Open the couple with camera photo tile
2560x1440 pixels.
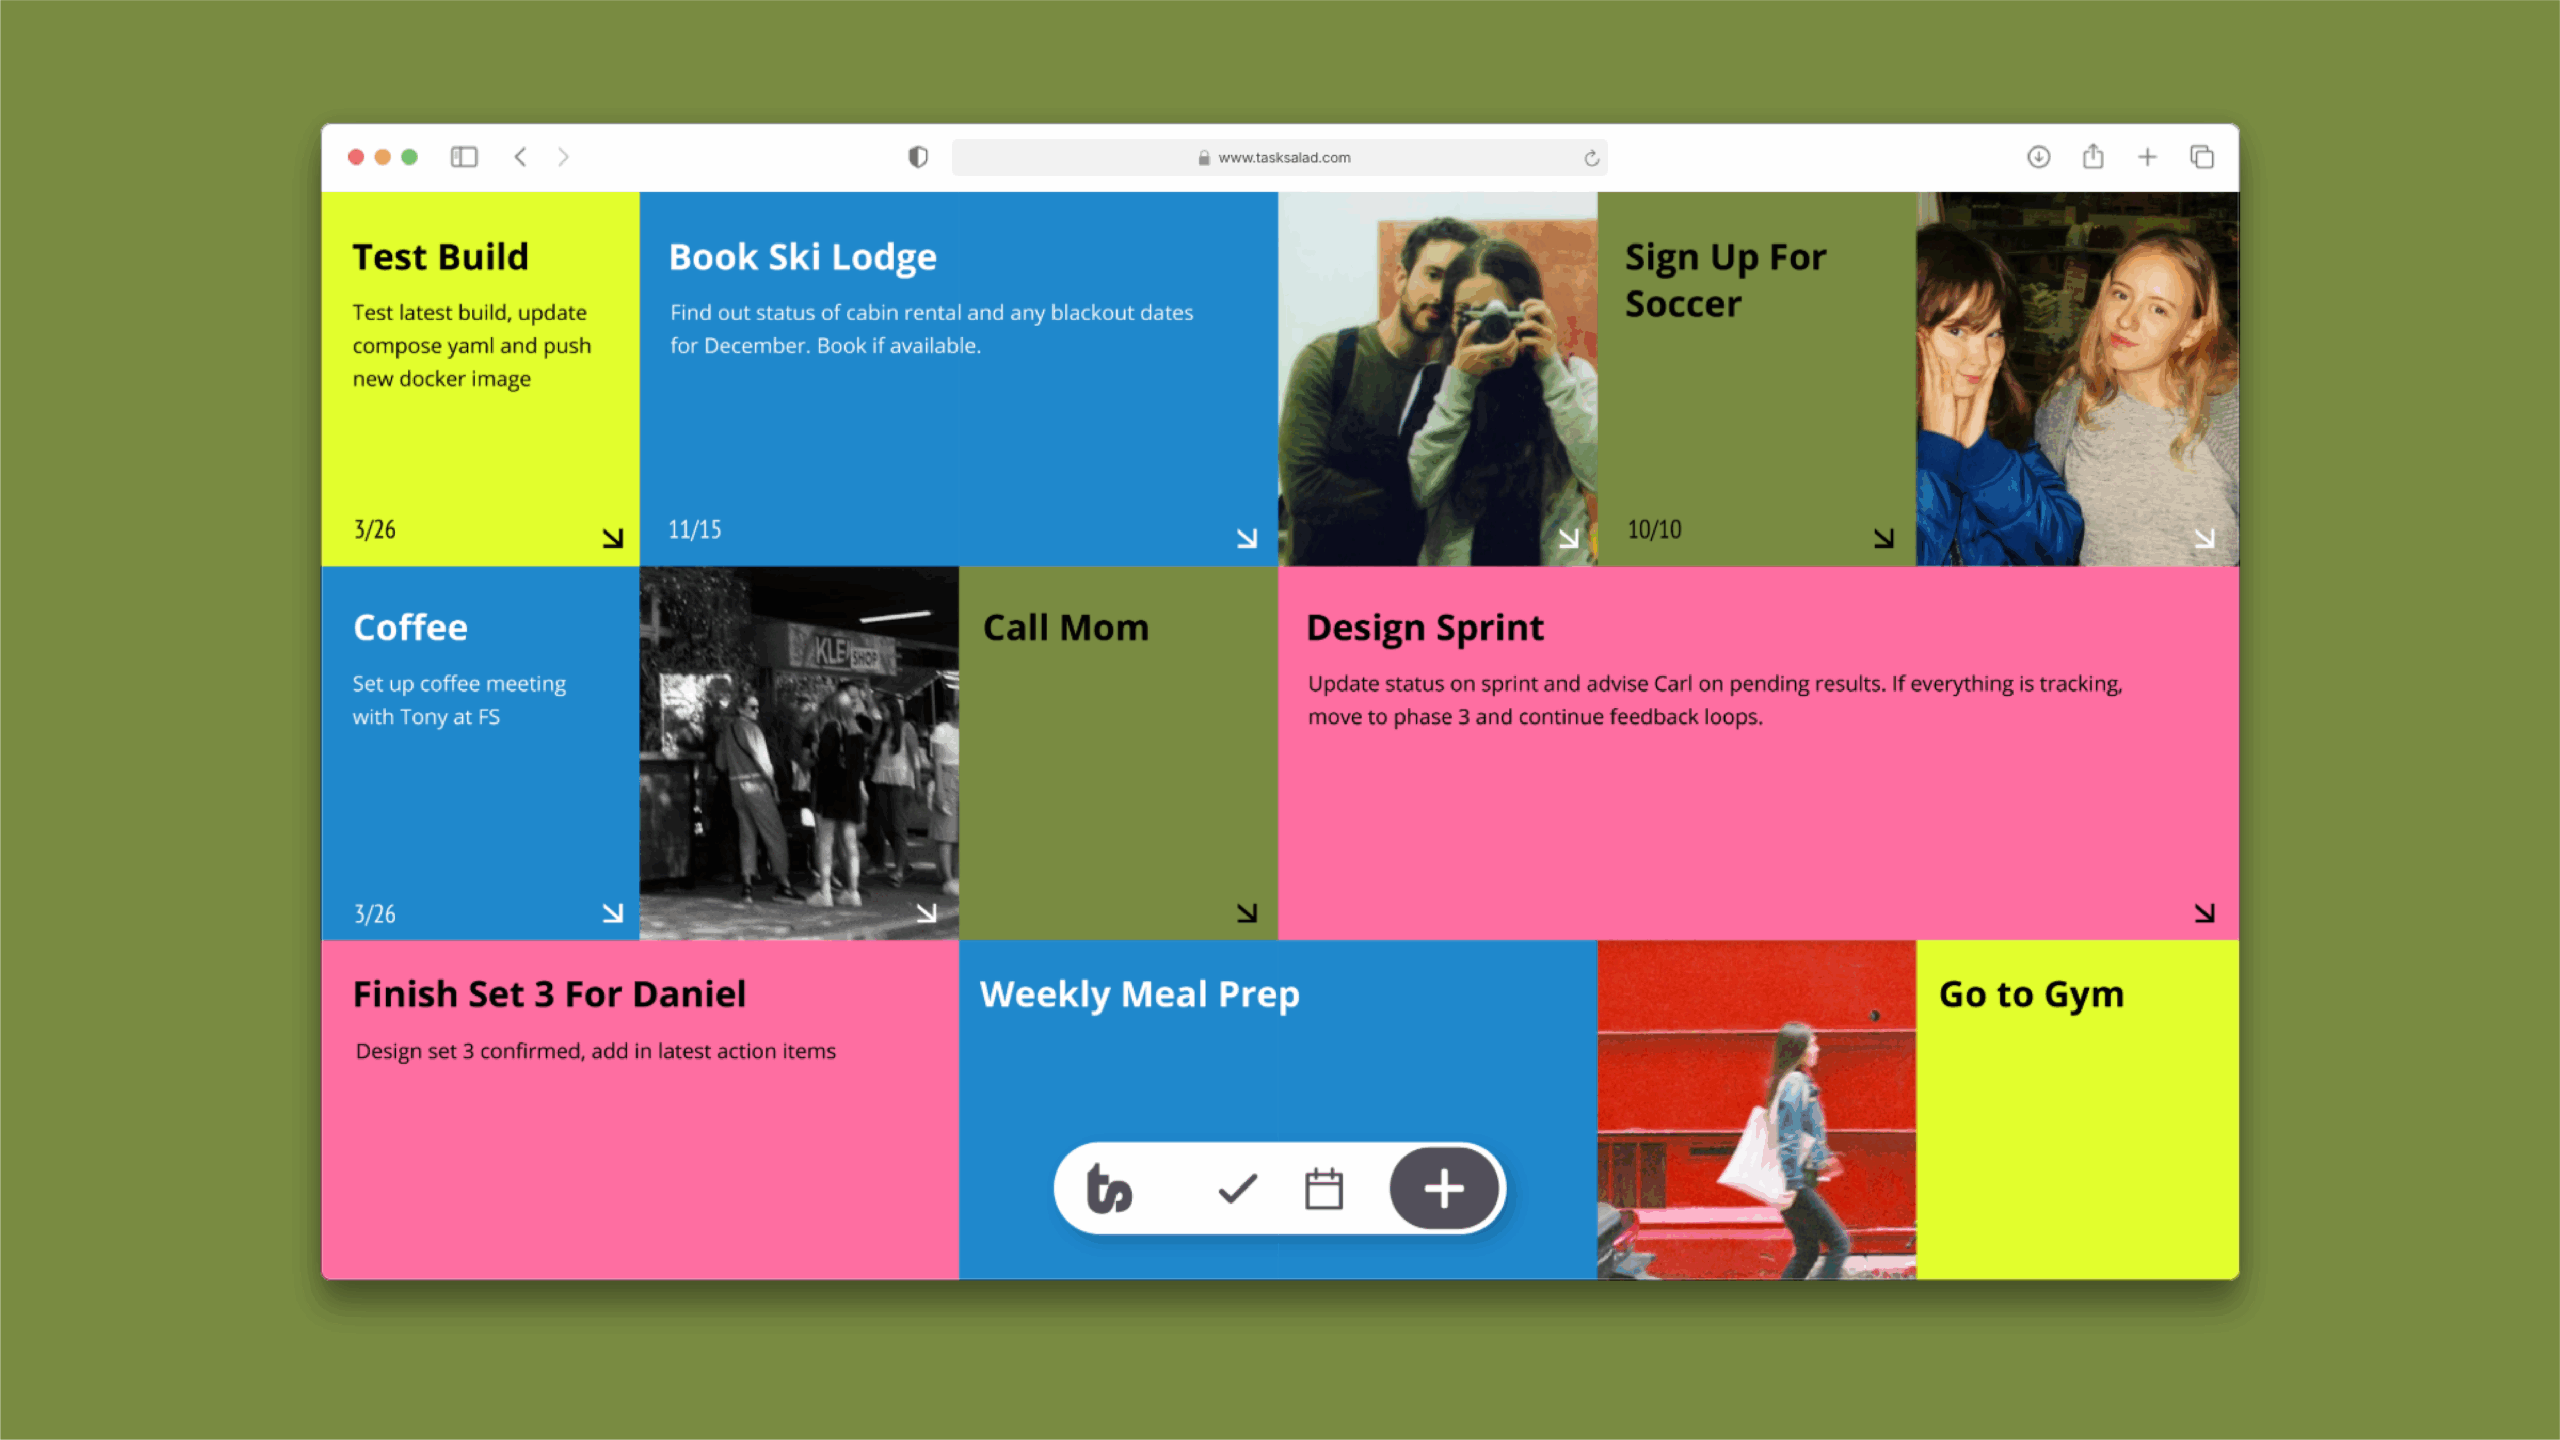[x=1437, y=378]
